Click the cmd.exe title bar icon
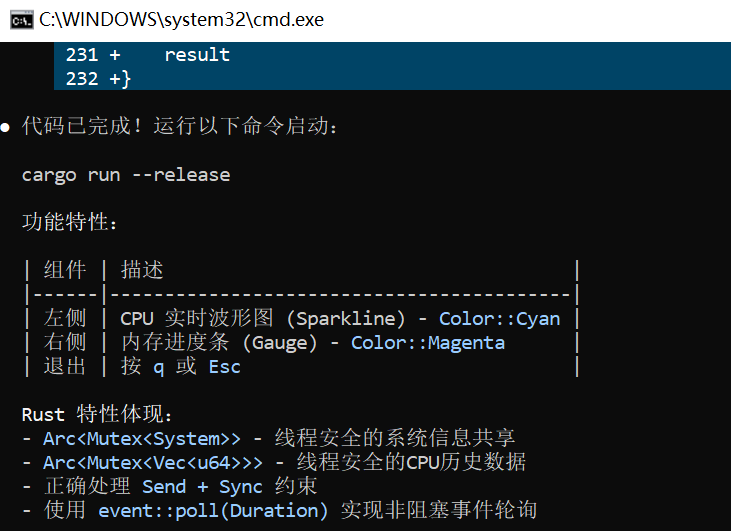The image size is (731, 531). [x=21, y=20]
